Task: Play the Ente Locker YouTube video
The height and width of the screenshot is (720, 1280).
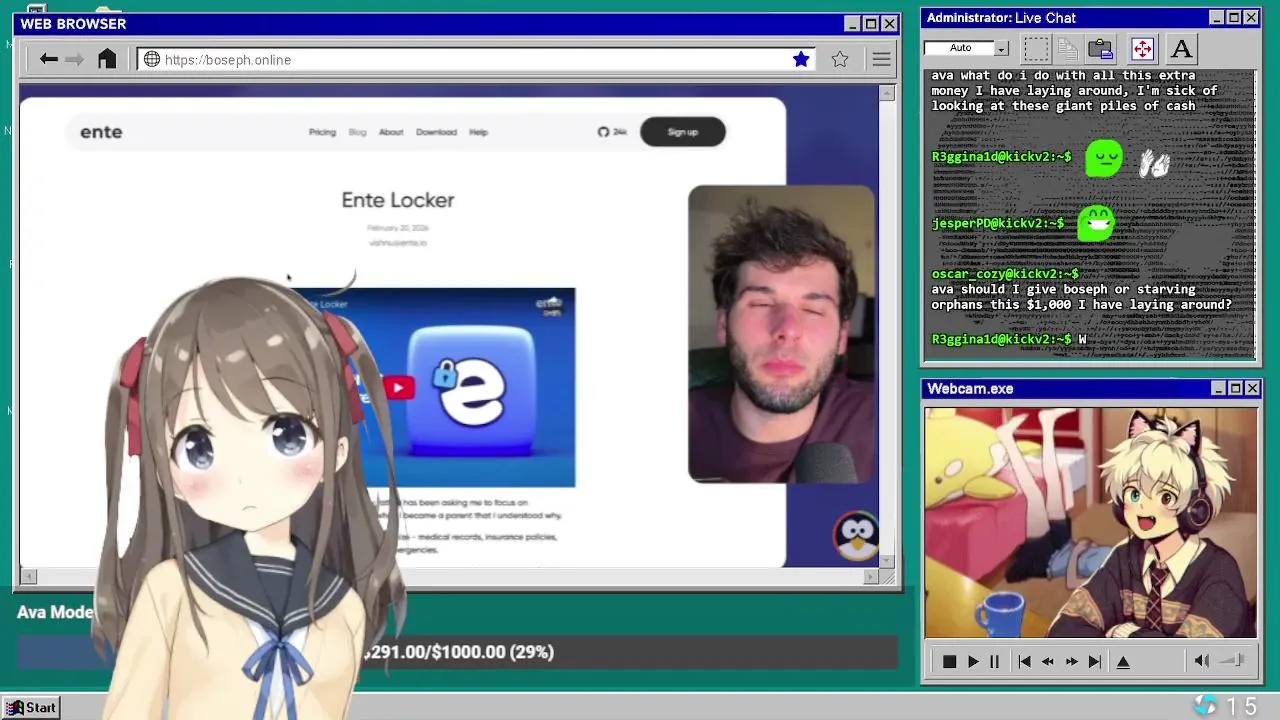Action: [x=398, y=388]
